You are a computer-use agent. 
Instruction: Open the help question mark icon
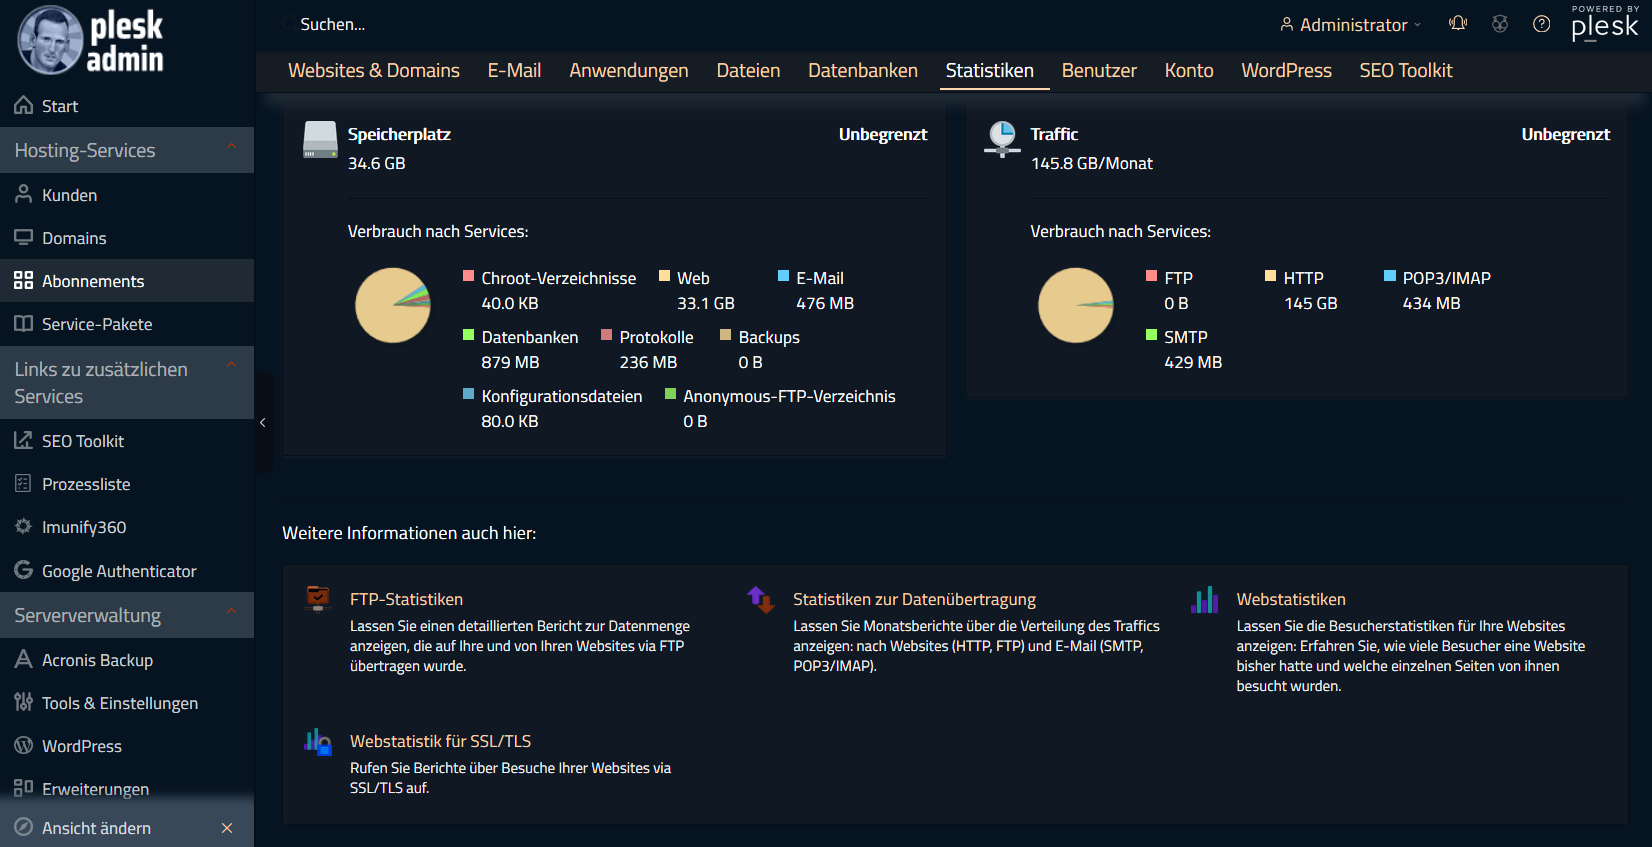[x=1541, y=24]
